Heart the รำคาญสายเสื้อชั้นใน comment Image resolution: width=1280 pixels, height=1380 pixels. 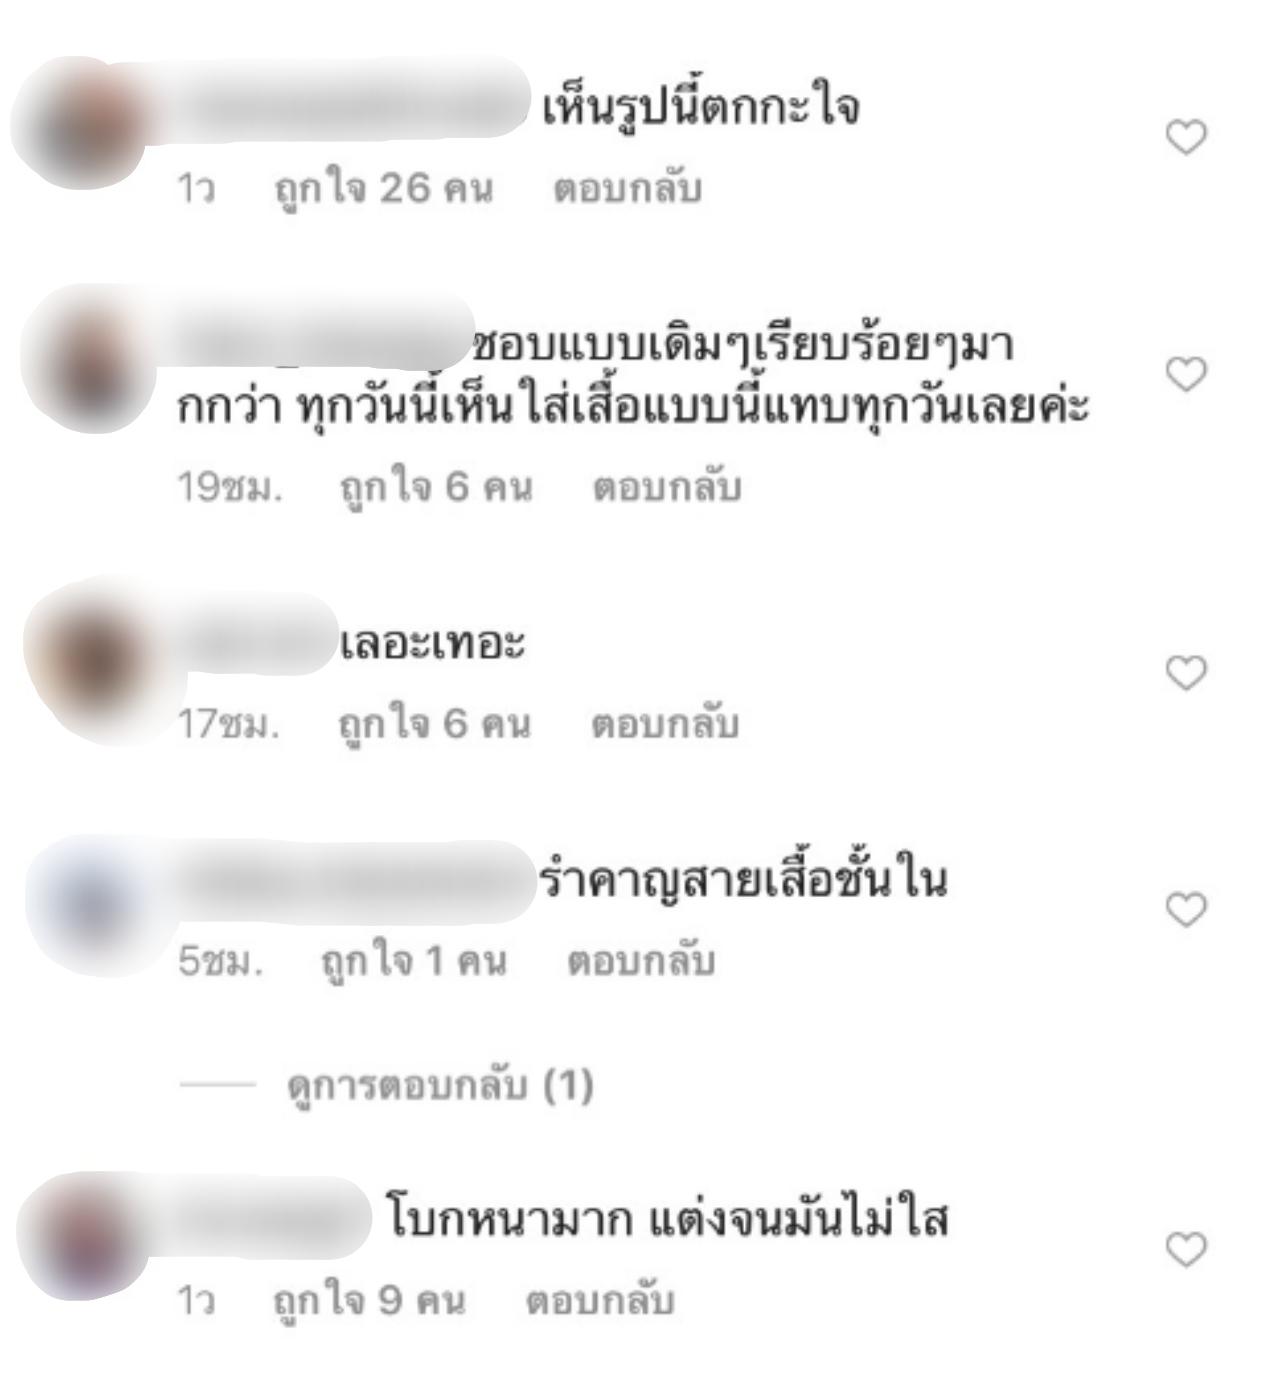tap(1186, 910)
